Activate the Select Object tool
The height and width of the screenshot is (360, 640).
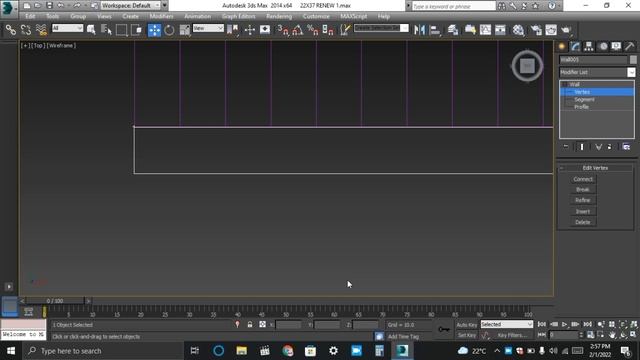coord(91,30)
